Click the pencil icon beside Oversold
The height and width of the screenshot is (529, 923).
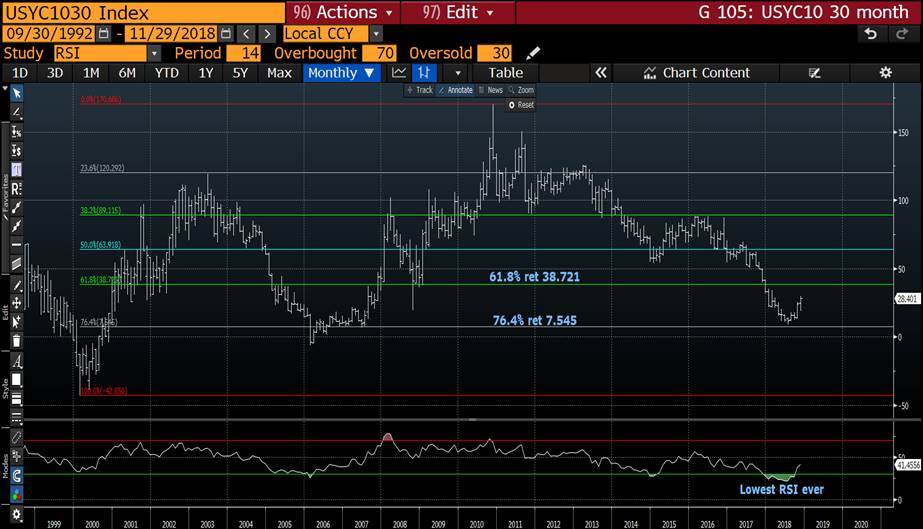(533, 54)
